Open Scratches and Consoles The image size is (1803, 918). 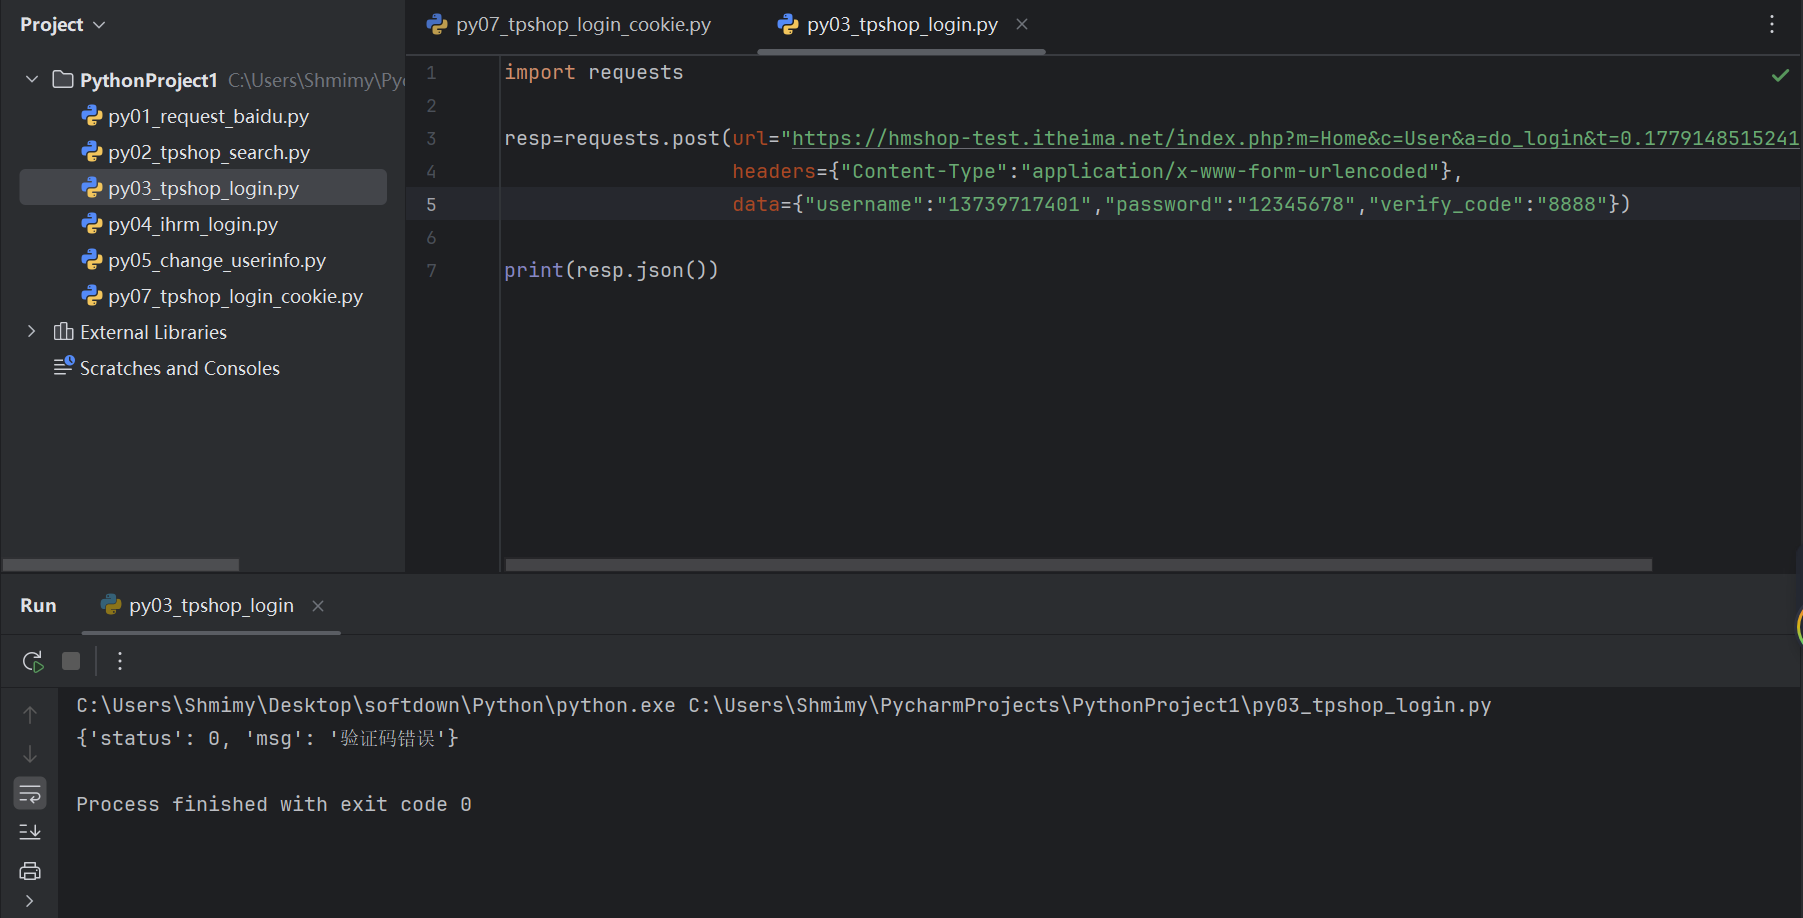(x=179, y=368)
